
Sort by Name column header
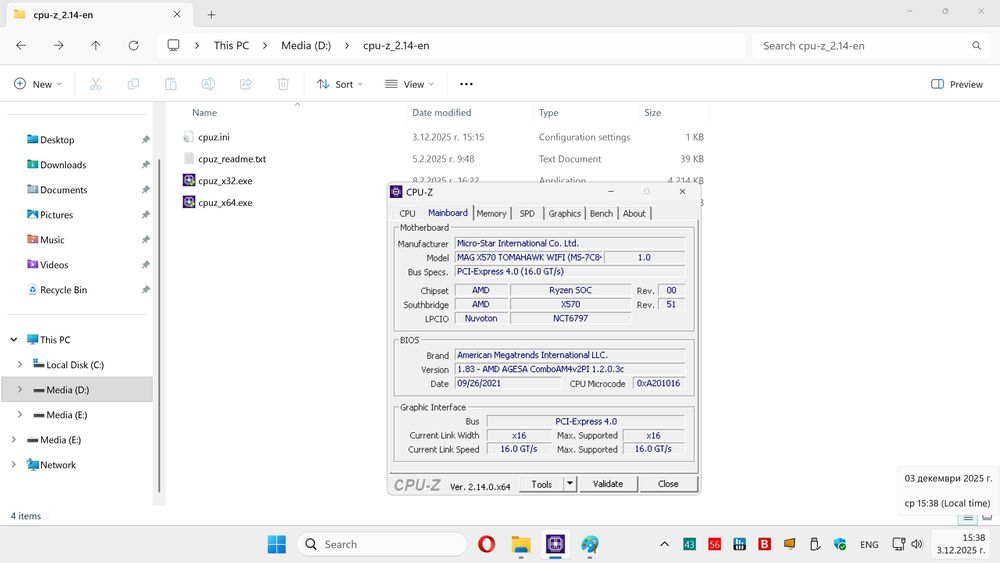coord(204,113)
